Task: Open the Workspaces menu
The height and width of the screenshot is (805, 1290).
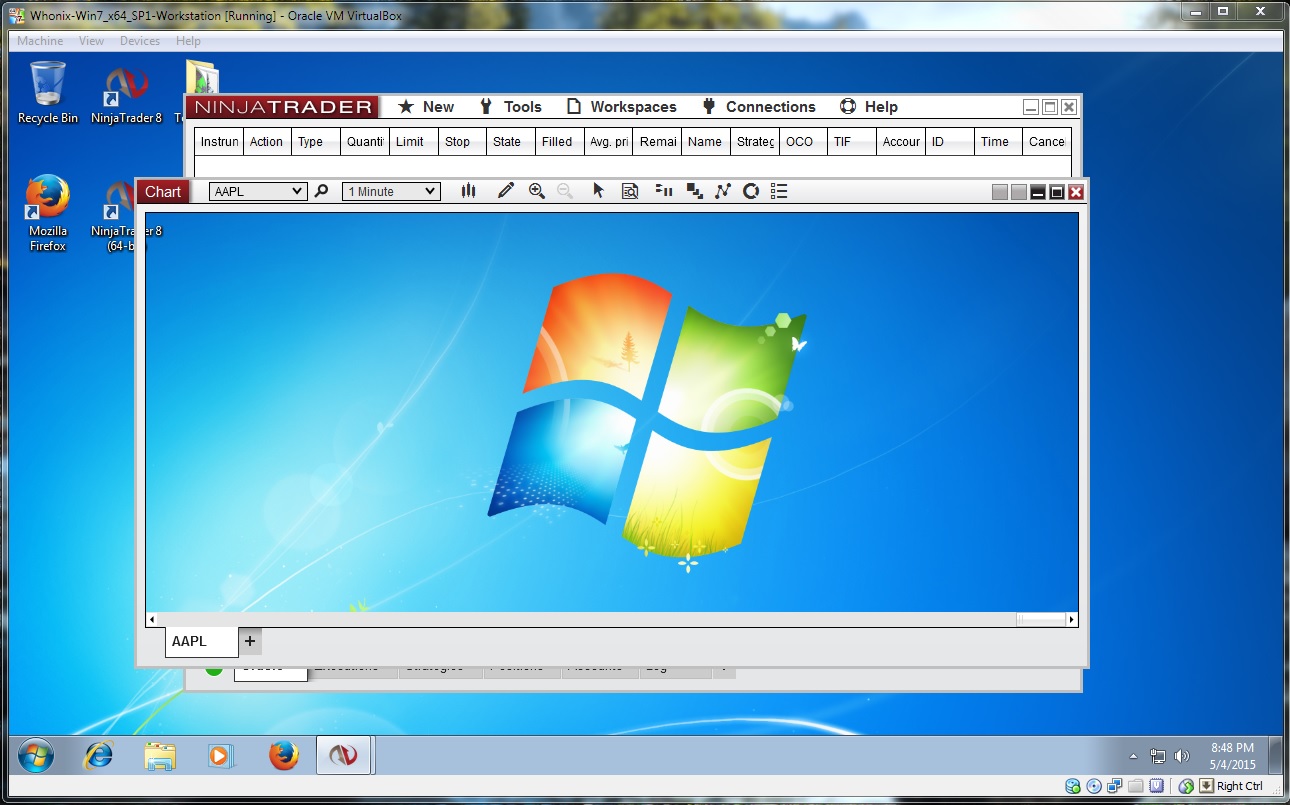Action: 622,107
